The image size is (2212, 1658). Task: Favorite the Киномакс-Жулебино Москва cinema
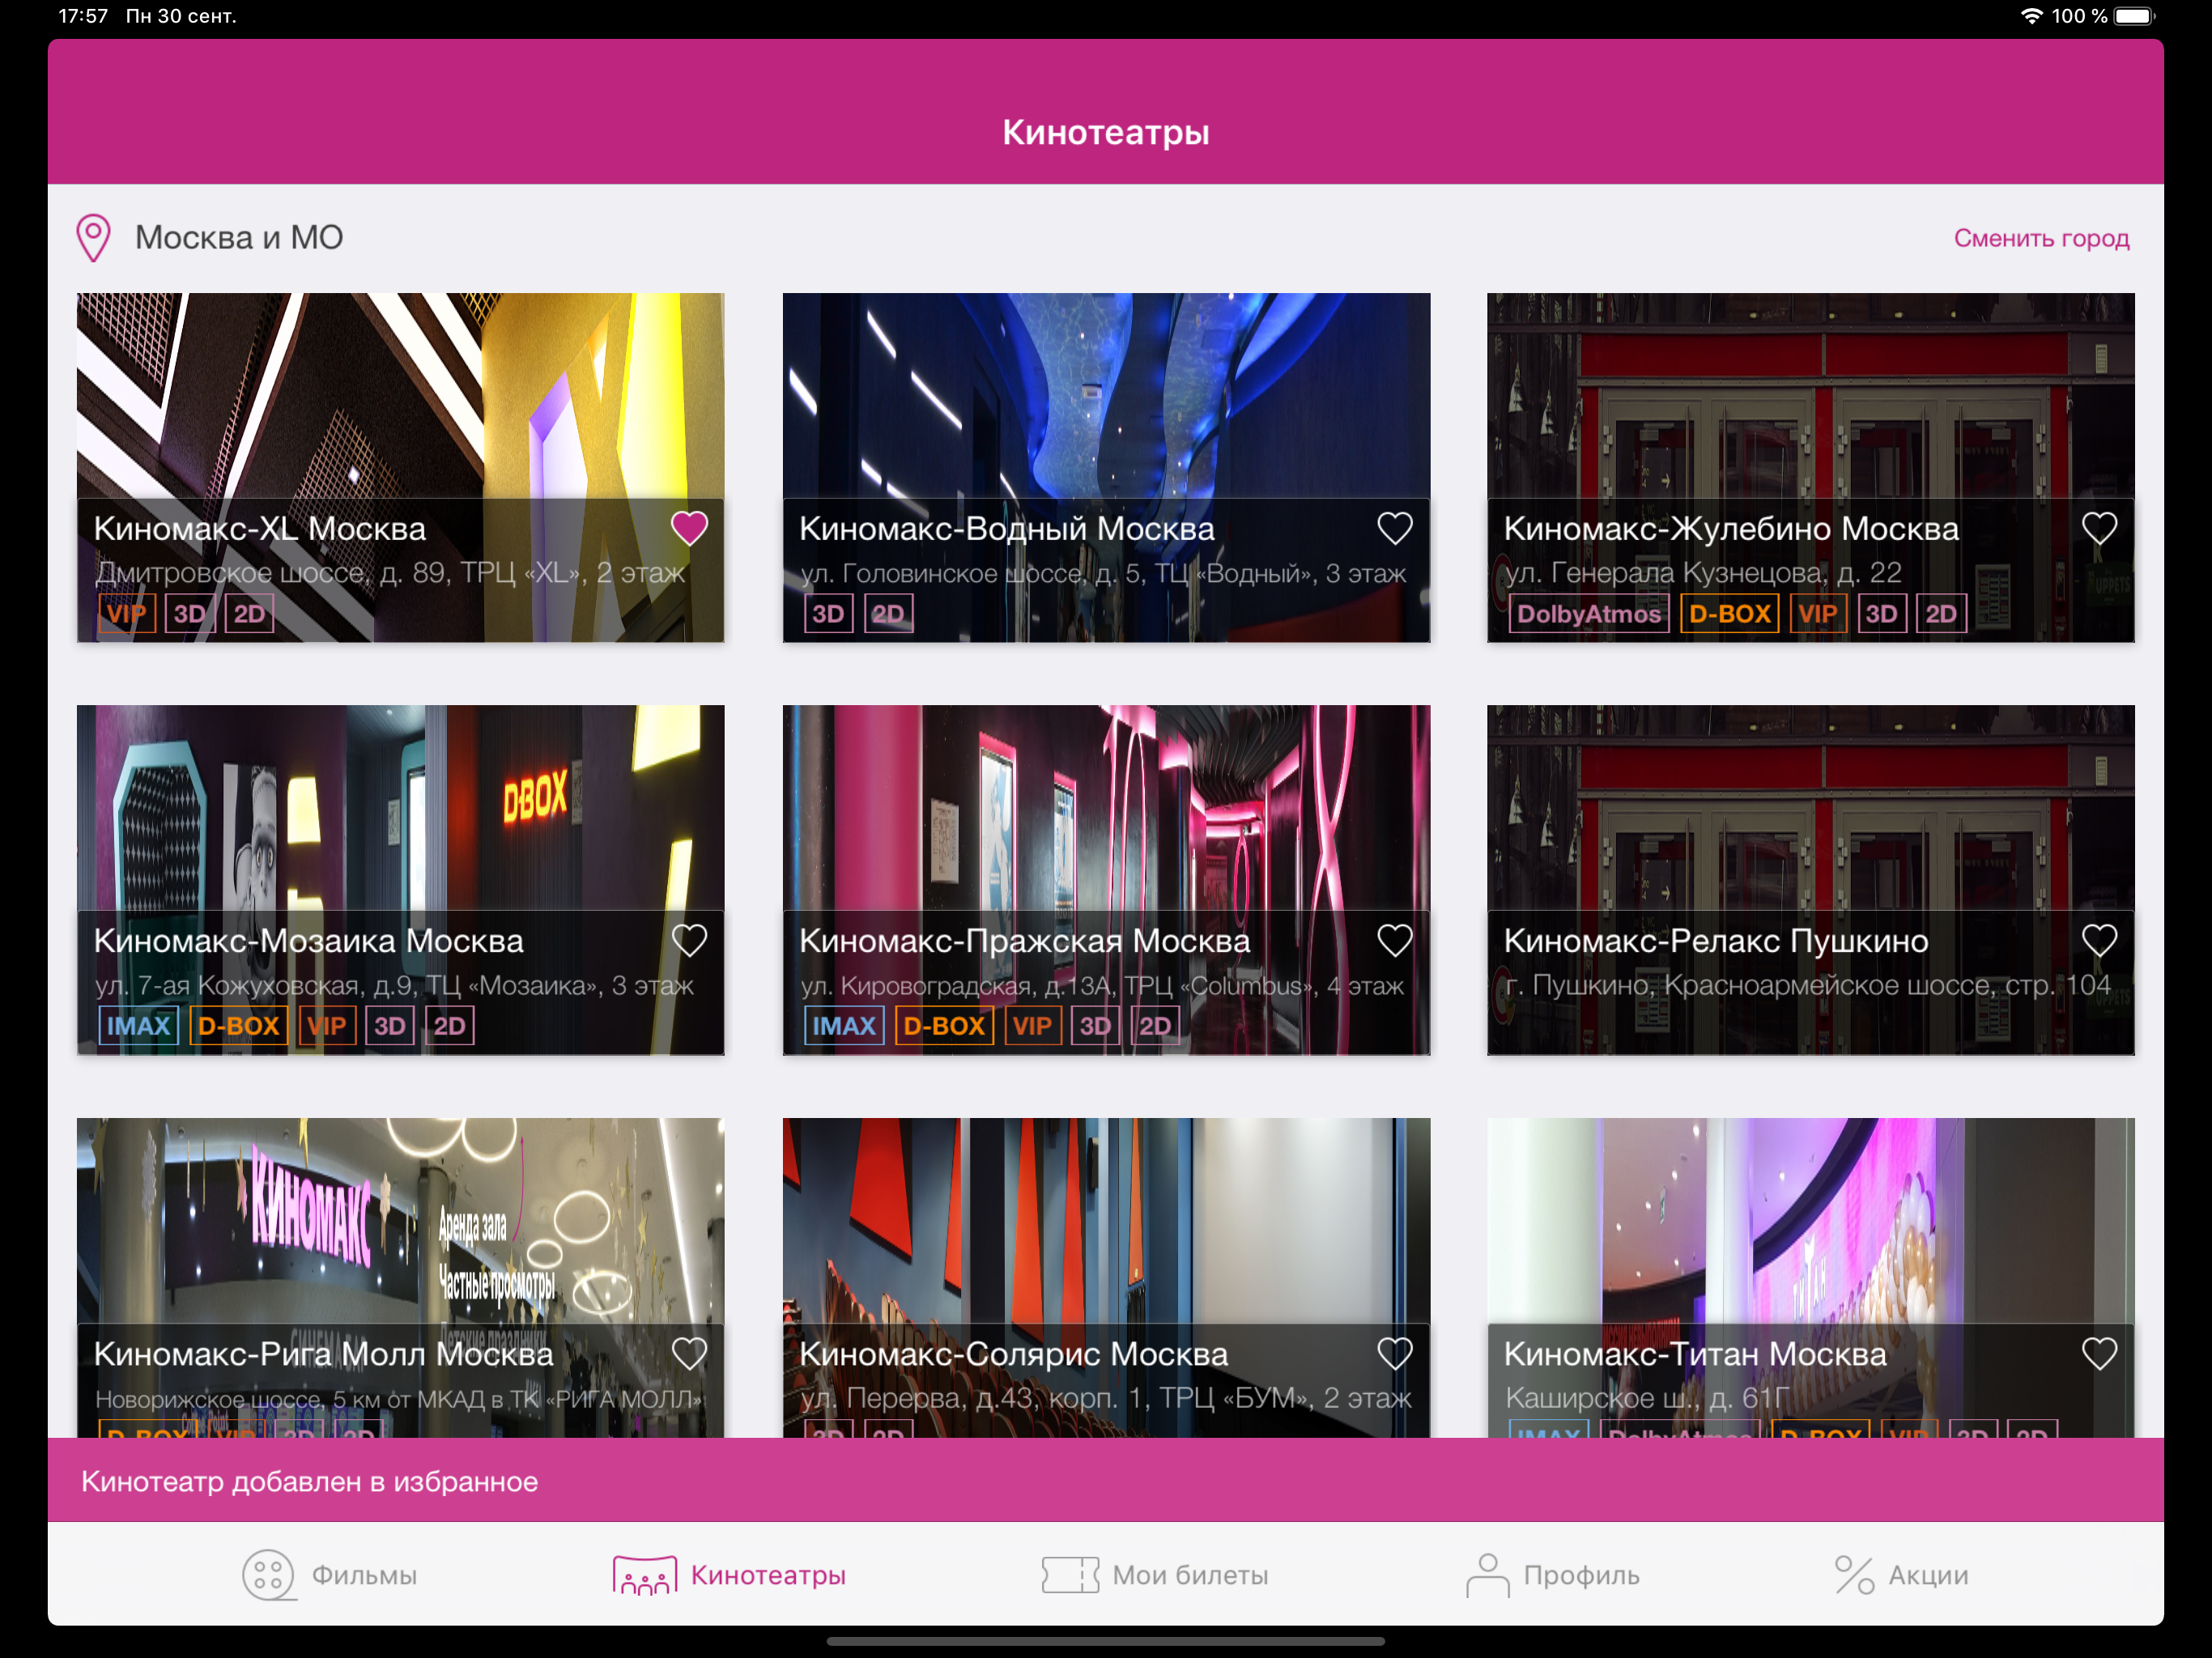(x=2099, y=527)
